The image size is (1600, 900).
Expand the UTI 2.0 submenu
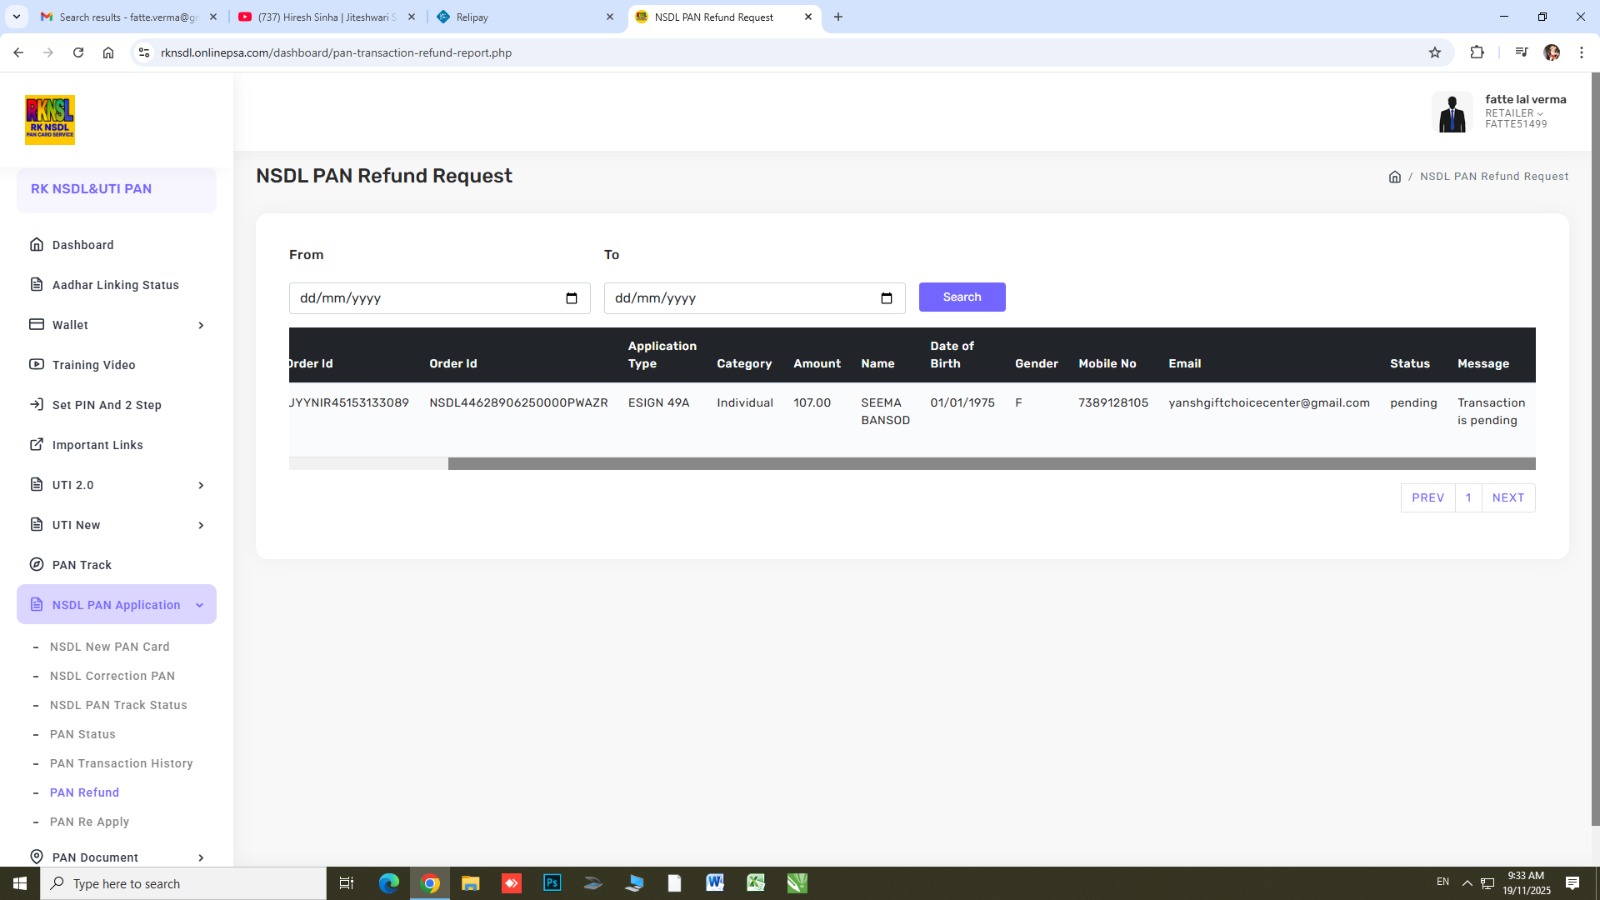(201, 485)
